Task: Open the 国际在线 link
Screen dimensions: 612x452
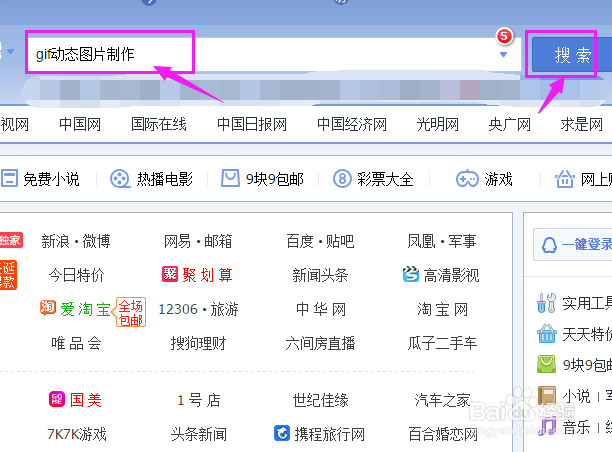Action: [159, 125]
